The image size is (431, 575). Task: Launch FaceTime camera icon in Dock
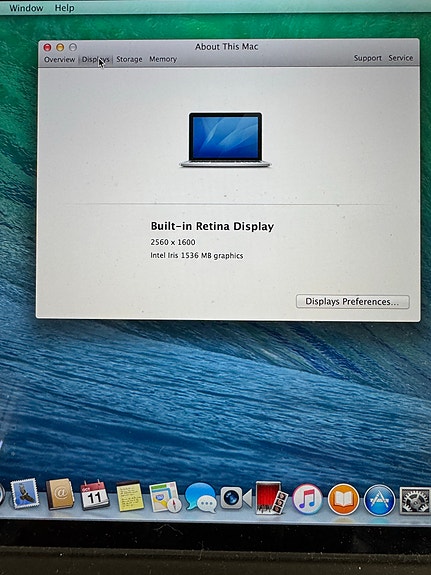click(236, 498)
